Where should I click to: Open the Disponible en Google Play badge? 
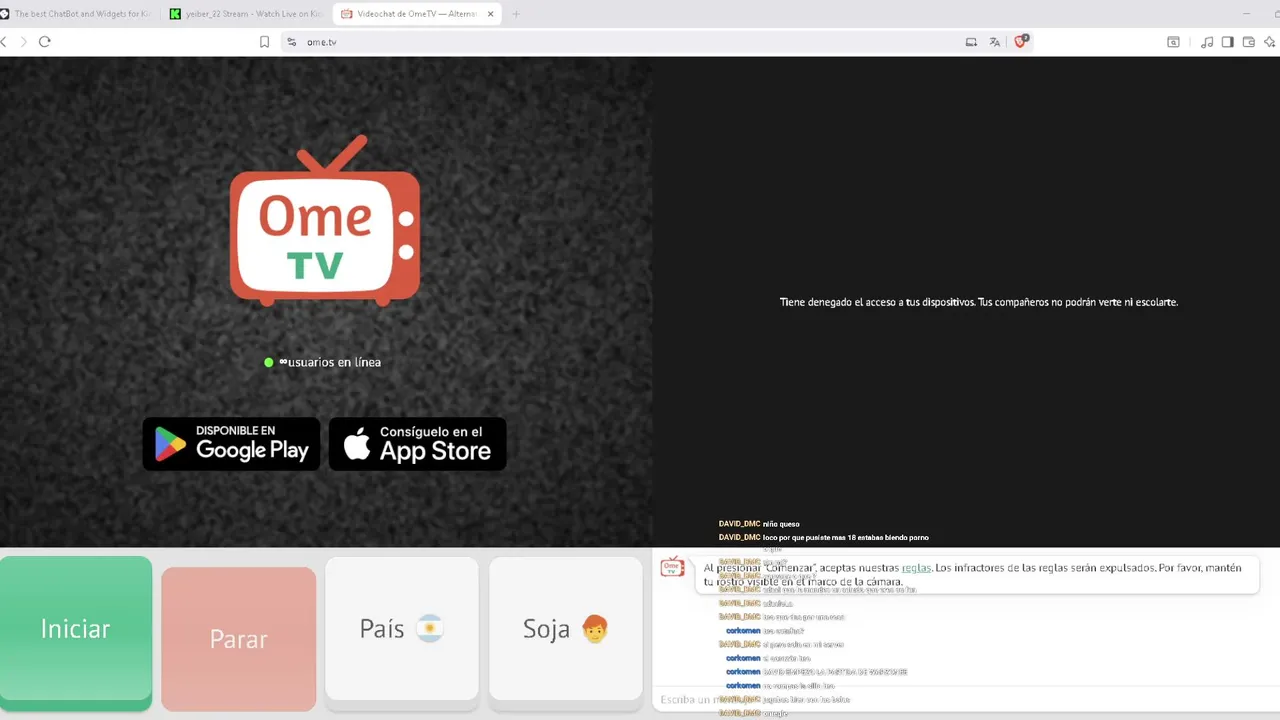(231, 444)
